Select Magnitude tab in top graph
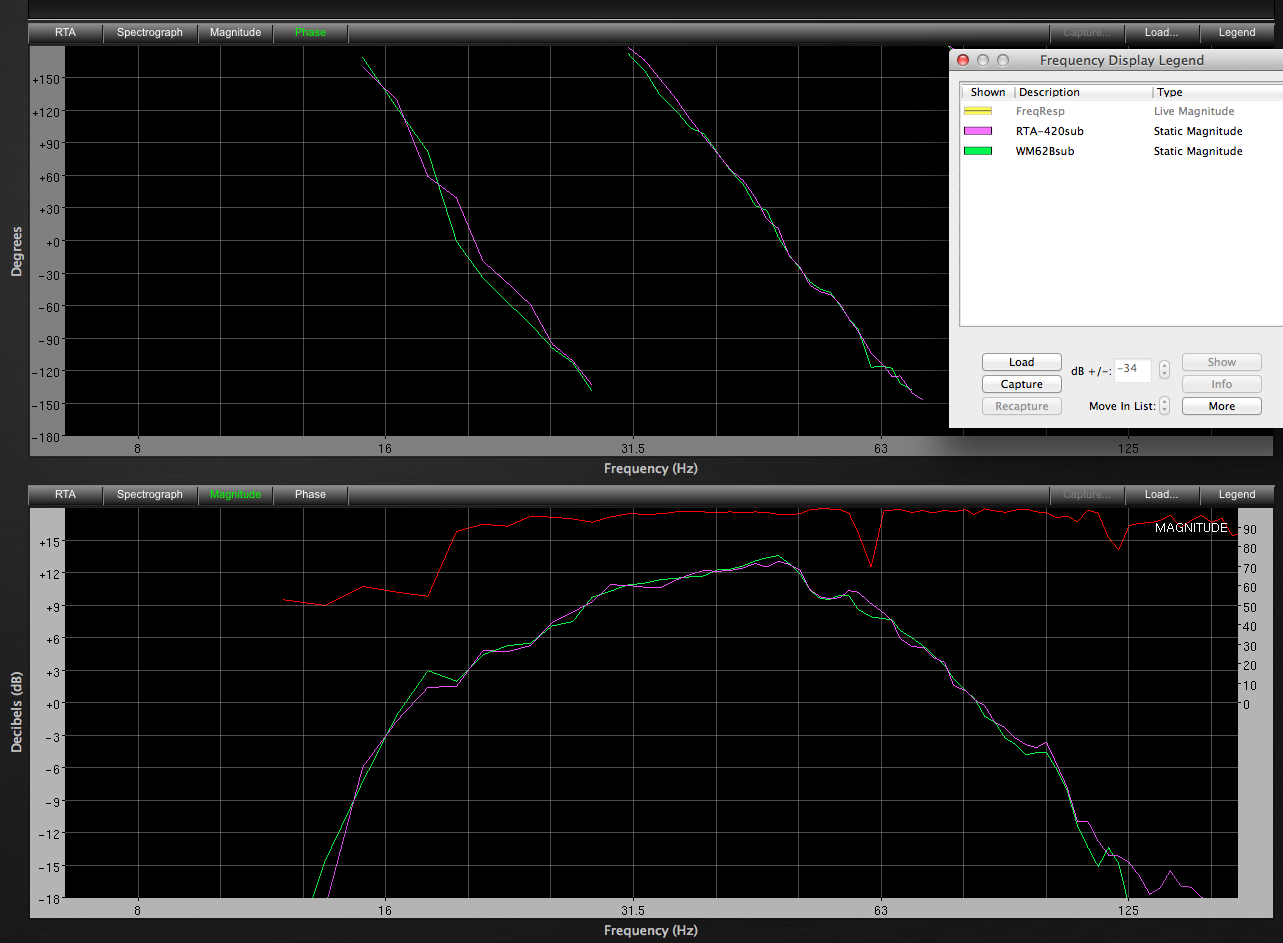This screenshot has height=943, width=1283. [235, 33]
